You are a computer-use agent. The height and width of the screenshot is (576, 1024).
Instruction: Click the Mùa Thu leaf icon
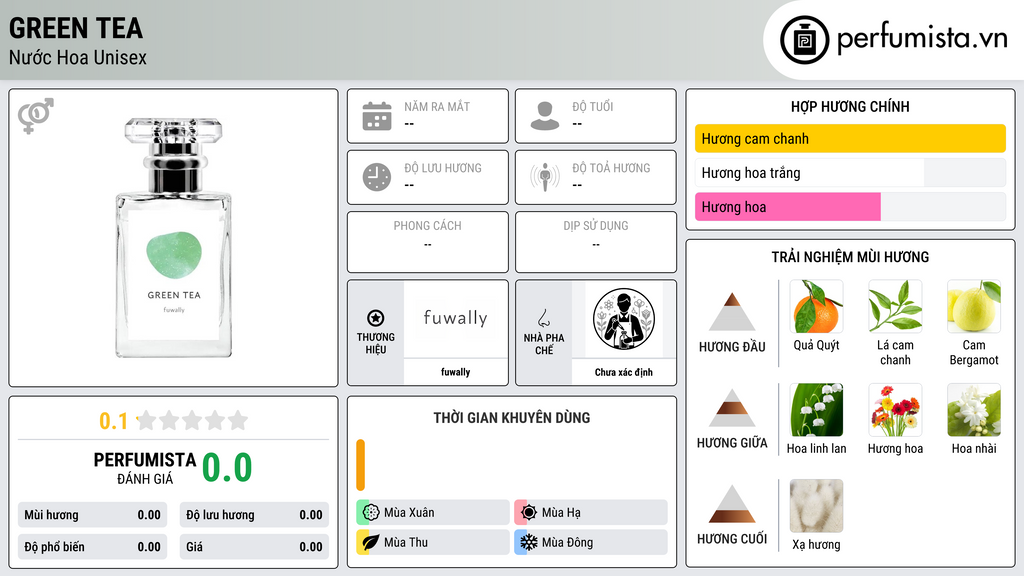371,542
